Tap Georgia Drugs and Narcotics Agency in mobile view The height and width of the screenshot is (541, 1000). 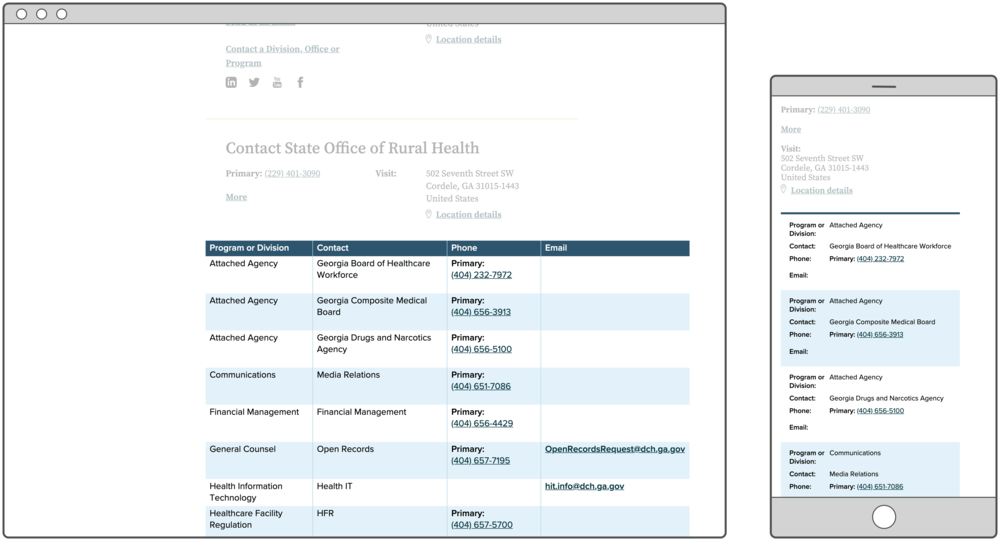pyautogui.click(x=886, y=398)
